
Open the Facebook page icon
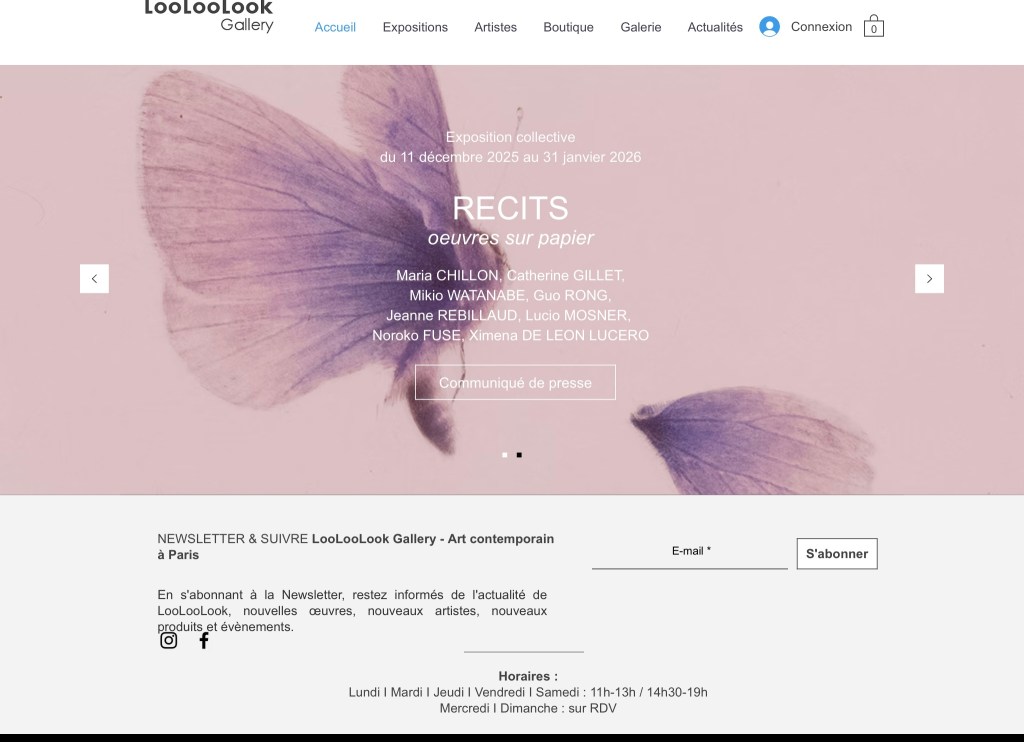click(x=204, y=640)
